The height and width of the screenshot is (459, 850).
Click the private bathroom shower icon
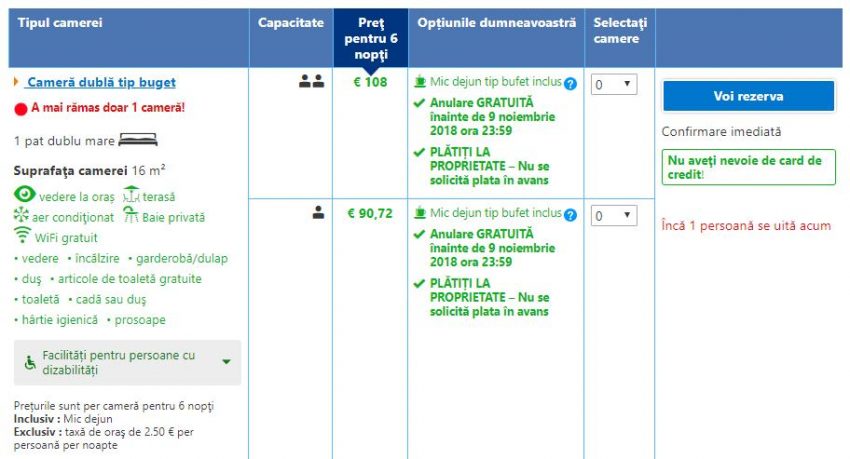130,216
